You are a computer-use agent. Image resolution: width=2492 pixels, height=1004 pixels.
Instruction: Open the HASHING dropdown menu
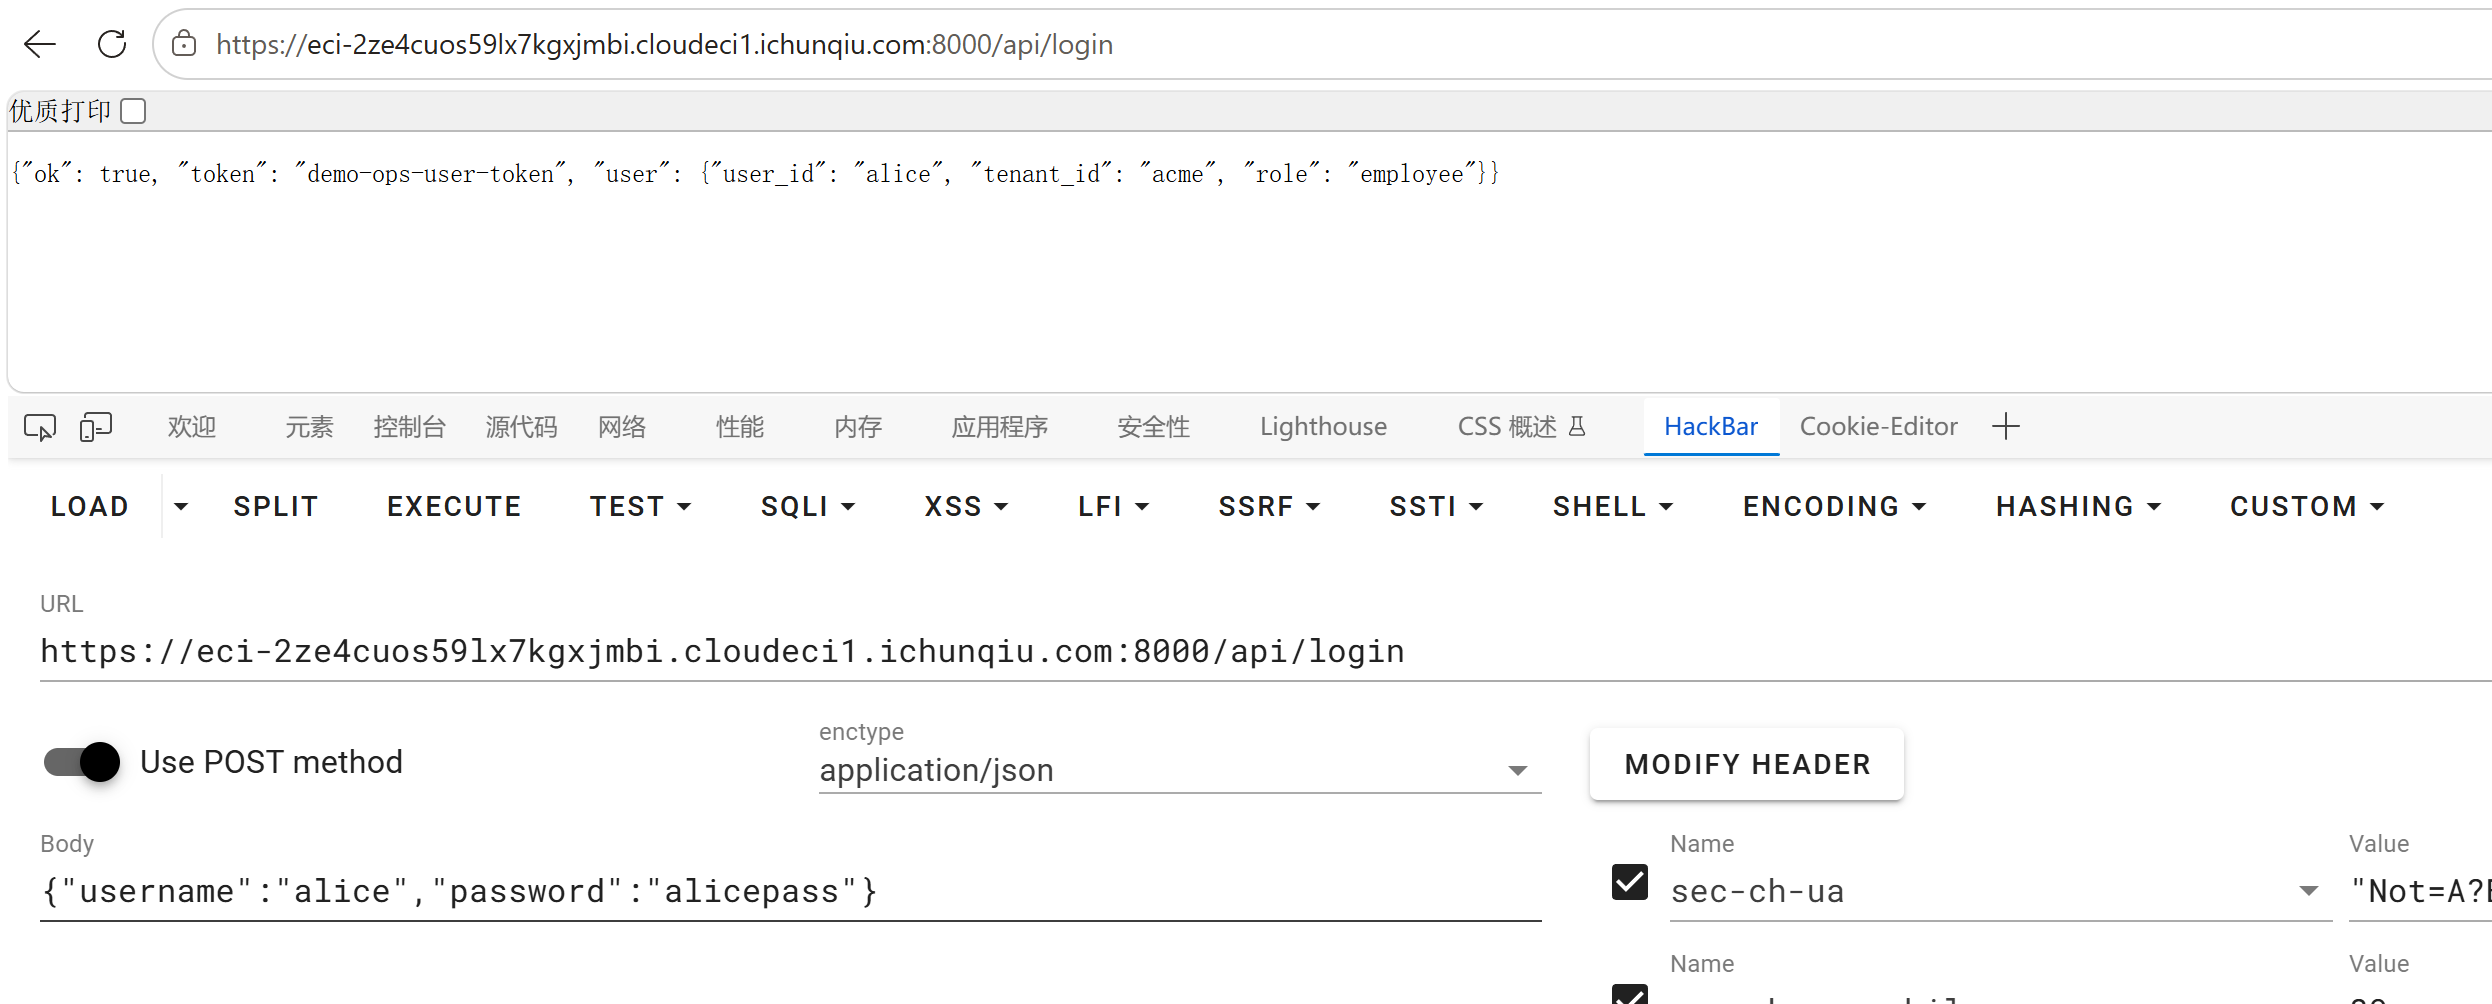(x=2078, y=507)
